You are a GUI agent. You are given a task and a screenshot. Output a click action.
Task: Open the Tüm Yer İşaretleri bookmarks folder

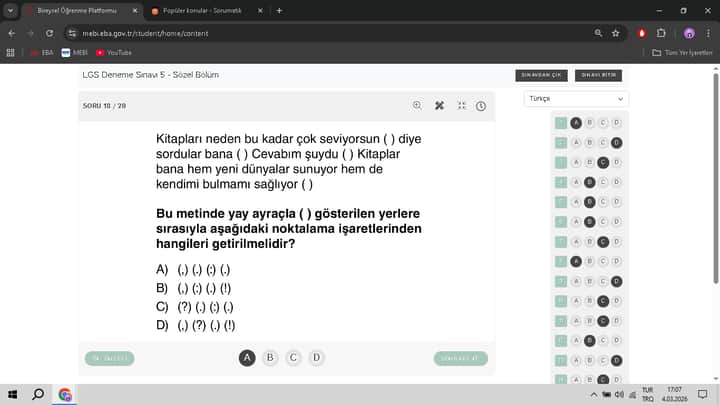(682, 53)
